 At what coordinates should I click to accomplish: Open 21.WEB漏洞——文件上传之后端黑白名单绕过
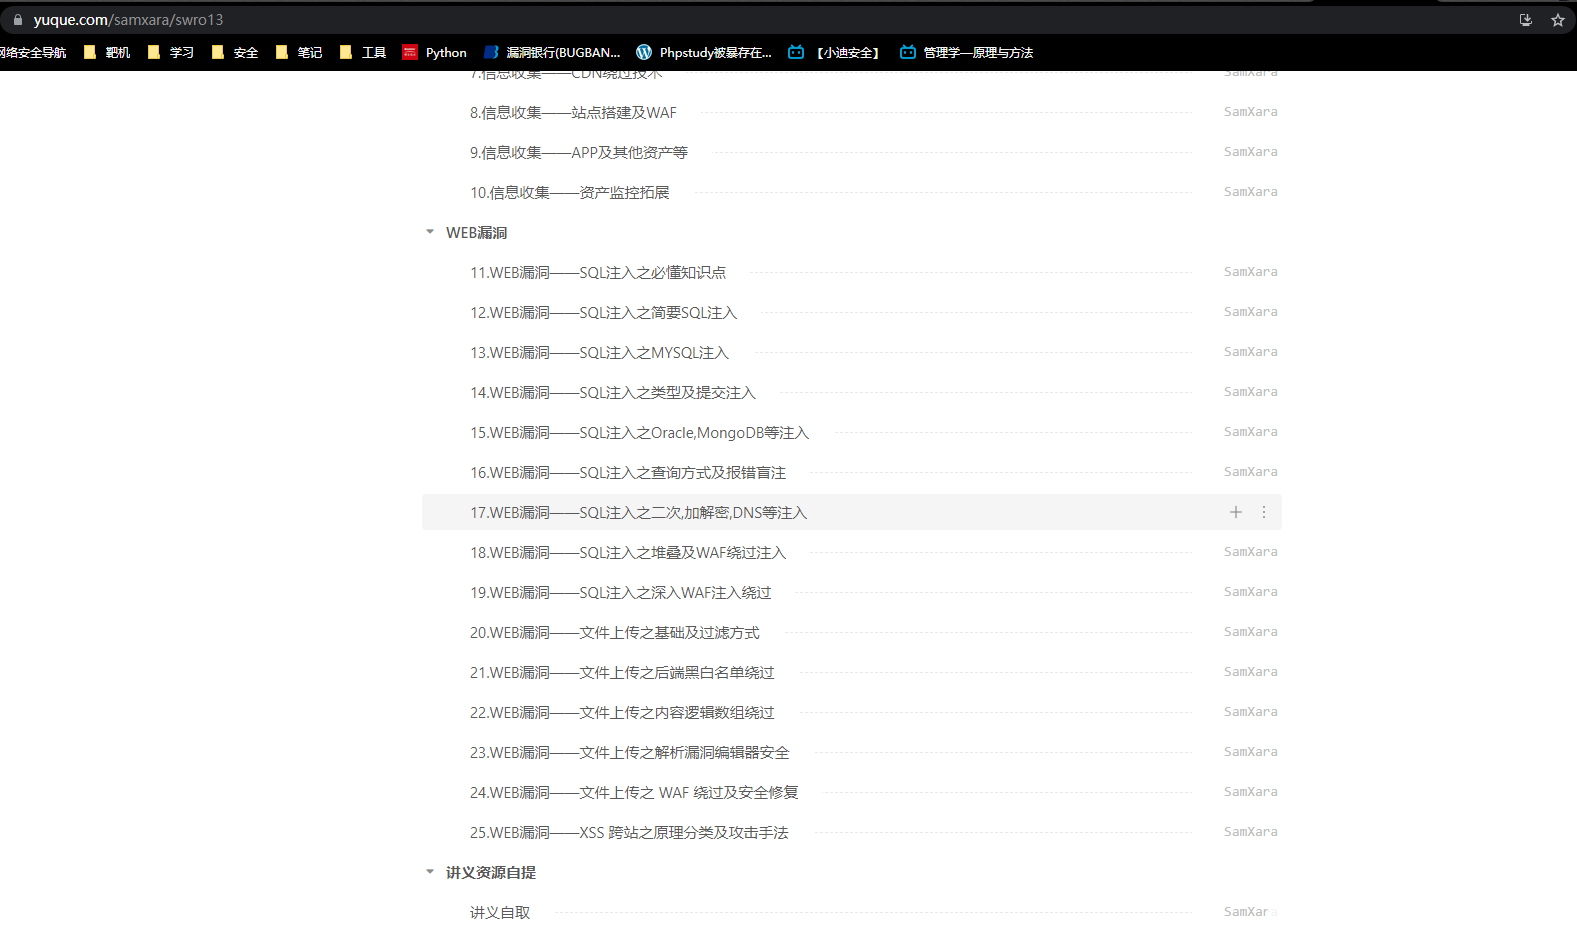pos(622,673)
